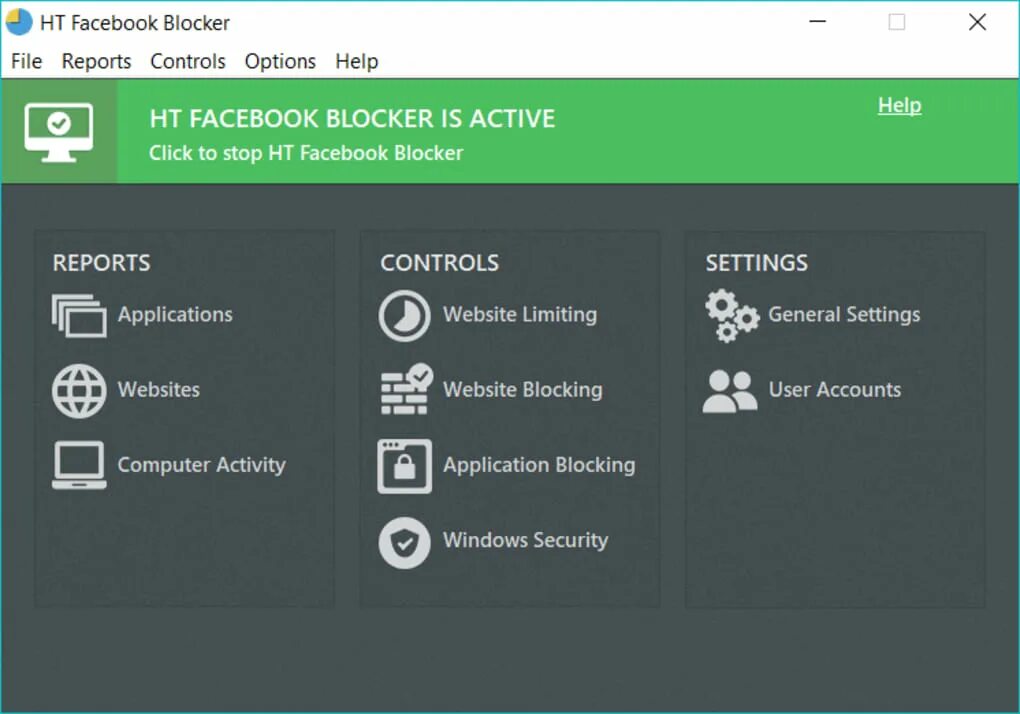The image size is (1020, 714).
Task: Click the REPORTS section heading
Action: (101, 263)
